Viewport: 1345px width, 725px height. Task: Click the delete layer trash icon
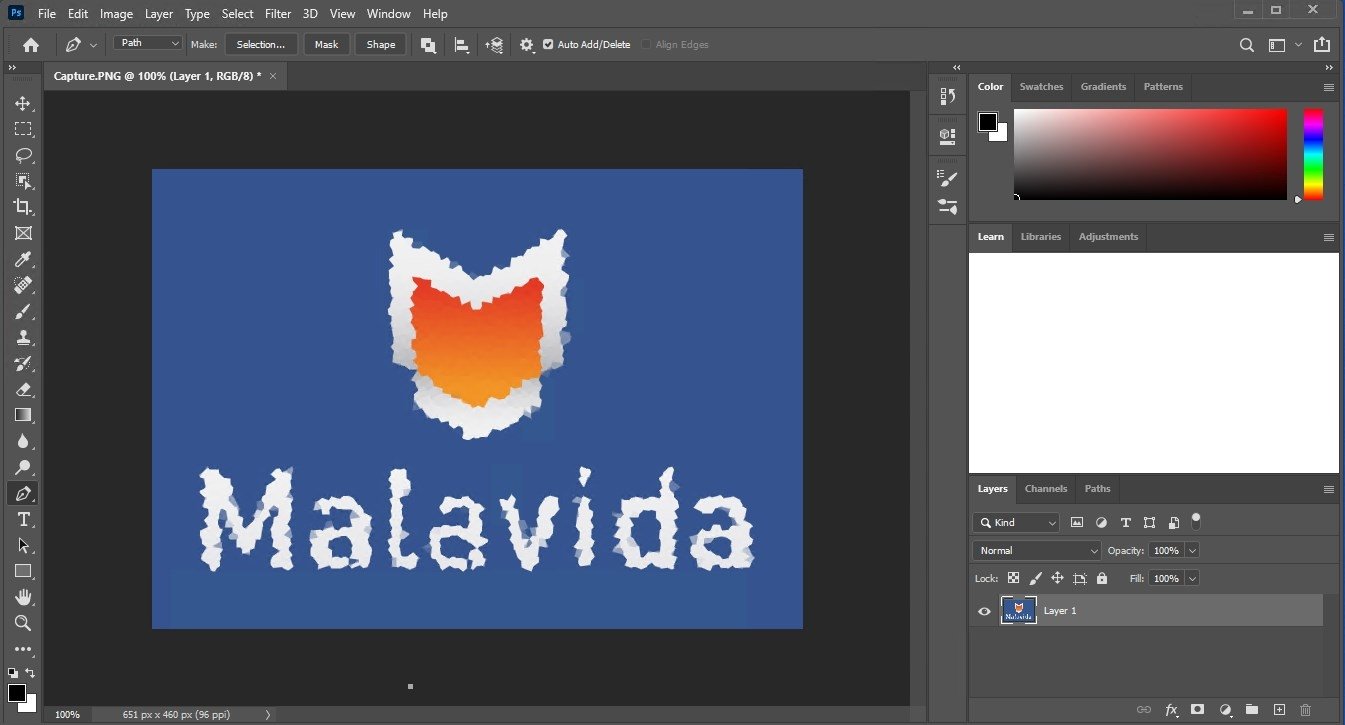click(1305, 709)
